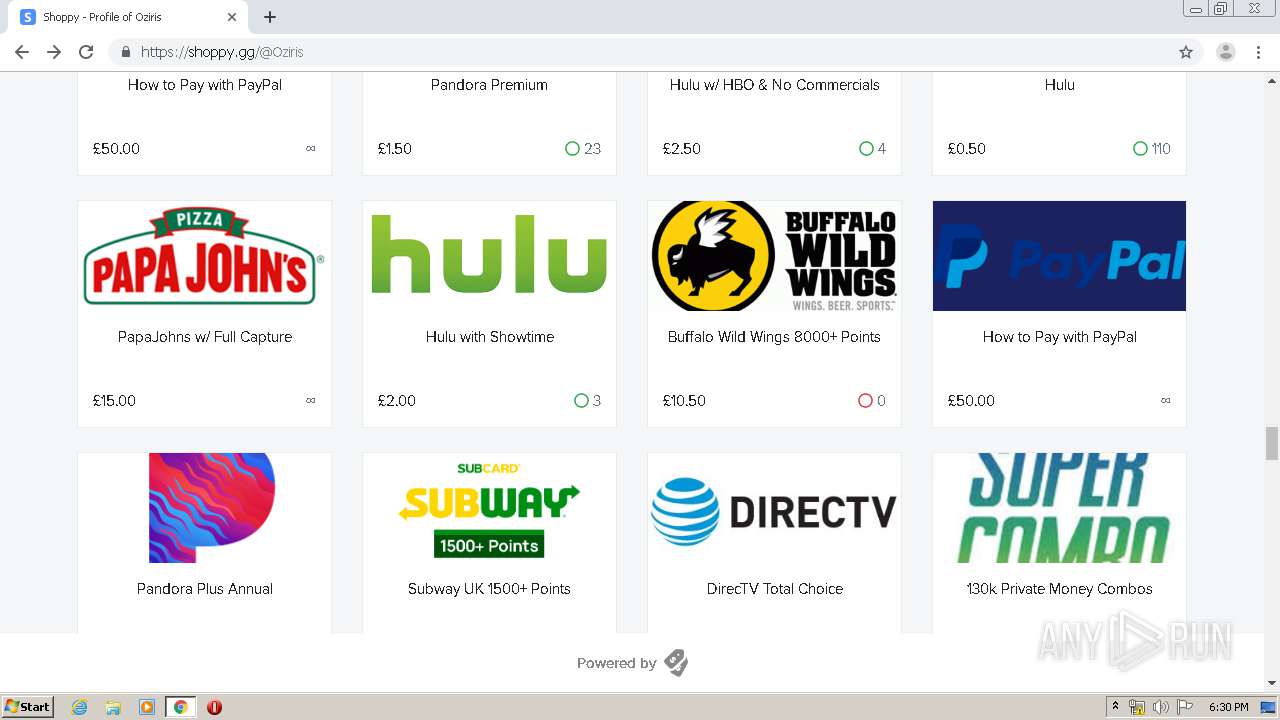Open DirecTV Total Choice listing
Image resolution: width=1280 pixels, height=720 pixels.
coord(775,589)
